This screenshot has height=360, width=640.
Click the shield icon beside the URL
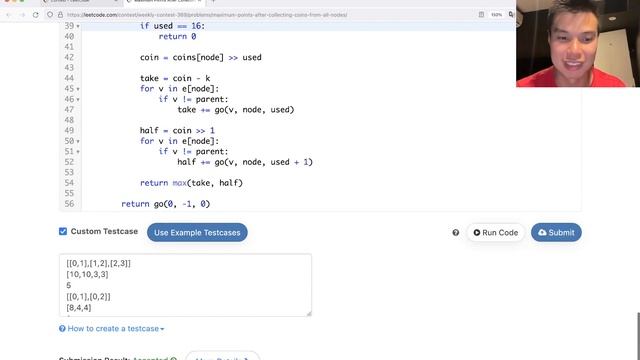pos(50,15)
